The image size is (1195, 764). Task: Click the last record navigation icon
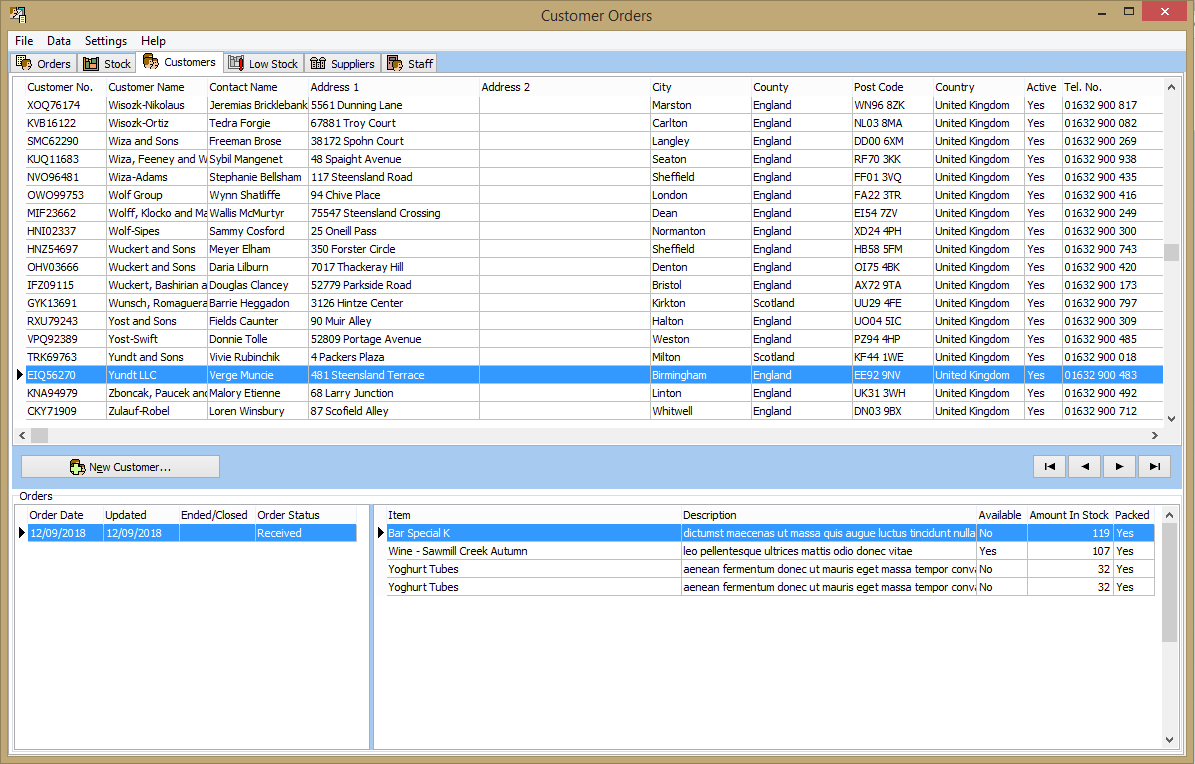[x=1154, y=466]
